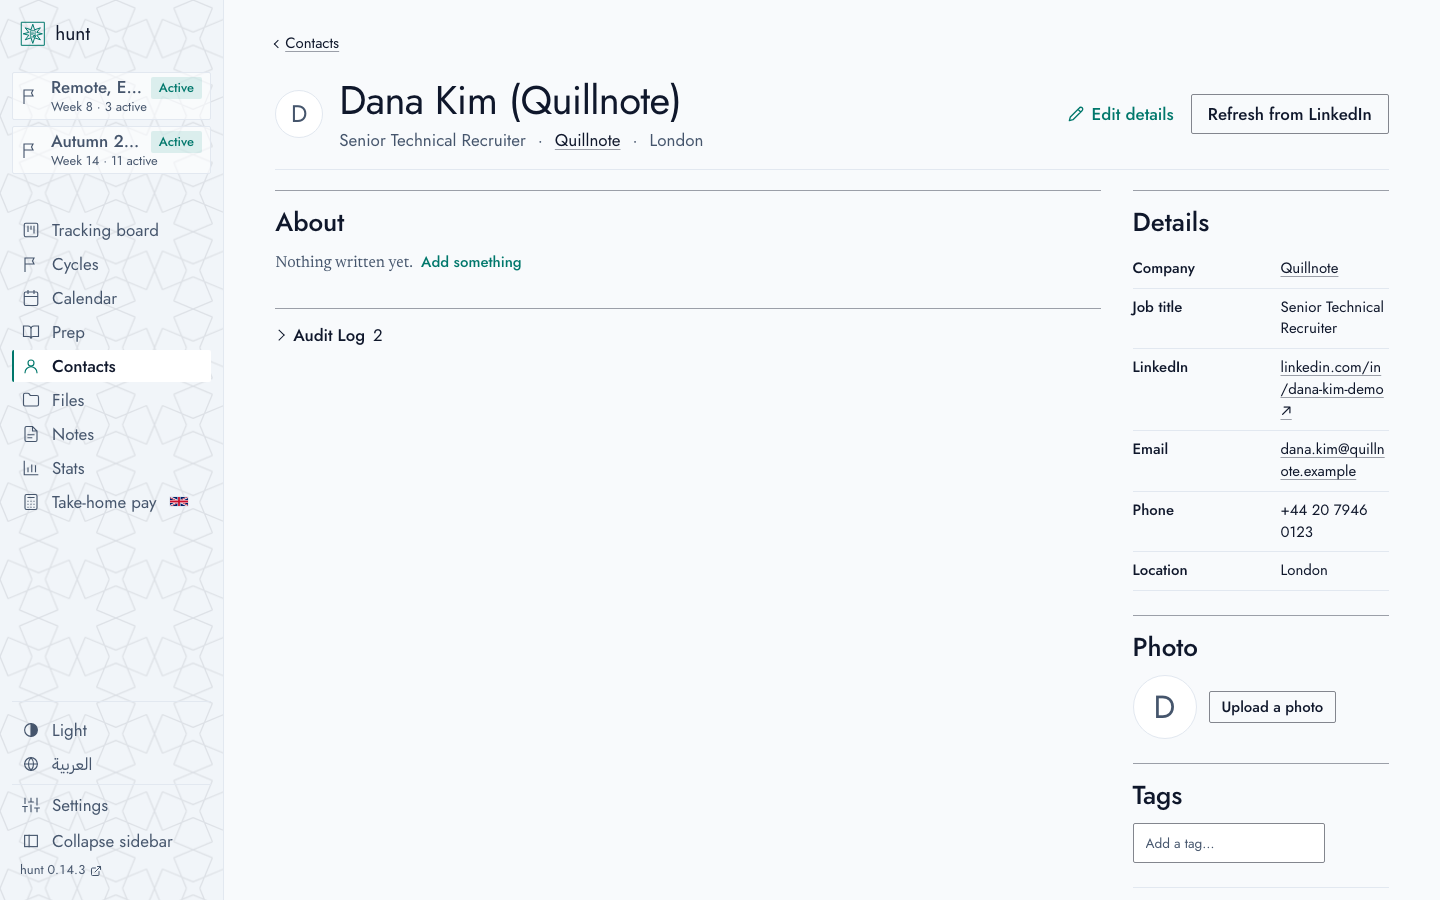This screenshot has height=900, width=1440.
Task: Open the hunt 0.14.3 version link
Action: [61, 870]
